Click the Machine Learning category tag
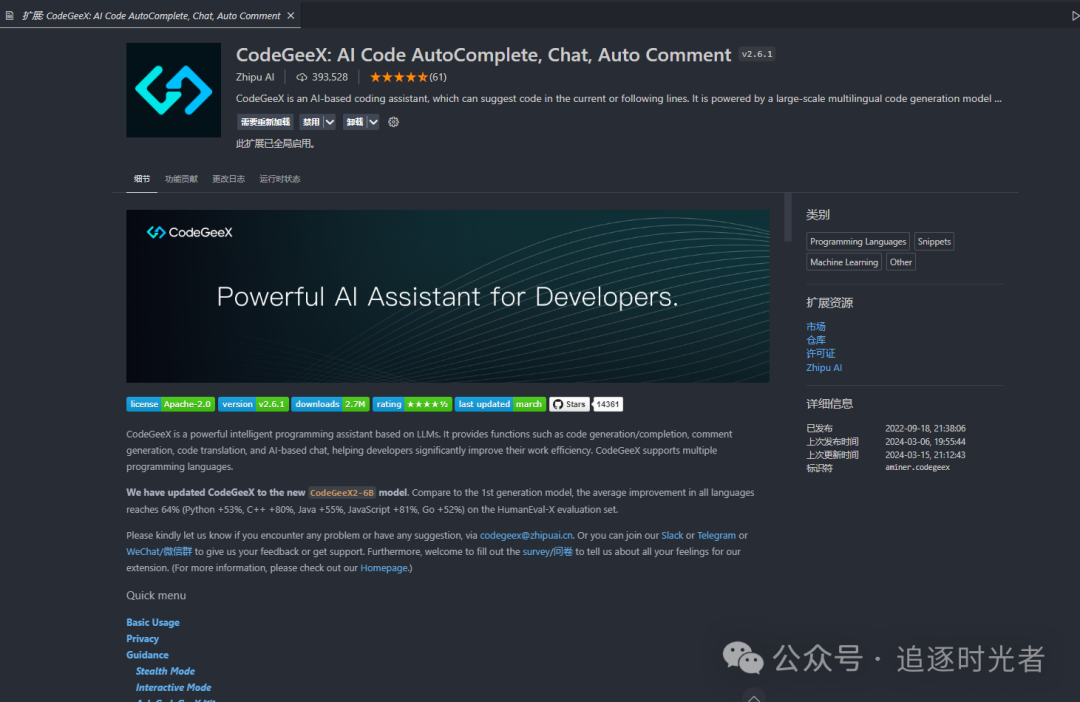Image resolution: width=1080 pixels, height=702 pixels. pos(844,262)
